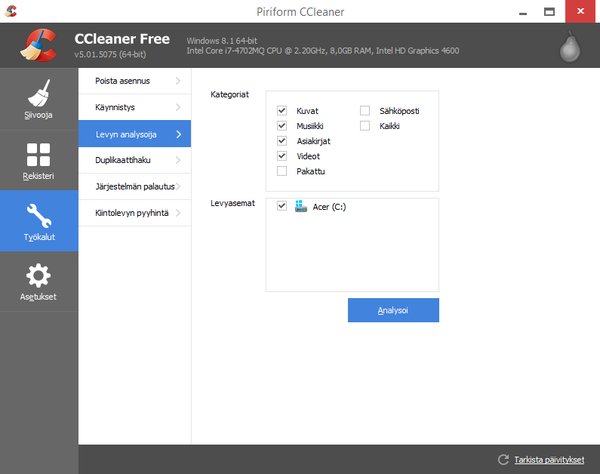Maximize the CCleaner window
Screen dimensions: 600x474
549,12
